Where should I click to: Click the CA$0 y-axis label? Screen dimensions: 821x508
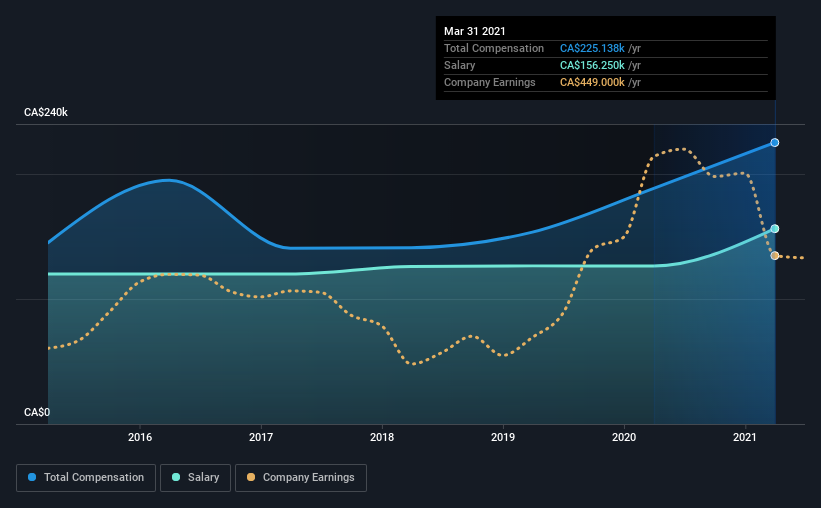[37, 413]
